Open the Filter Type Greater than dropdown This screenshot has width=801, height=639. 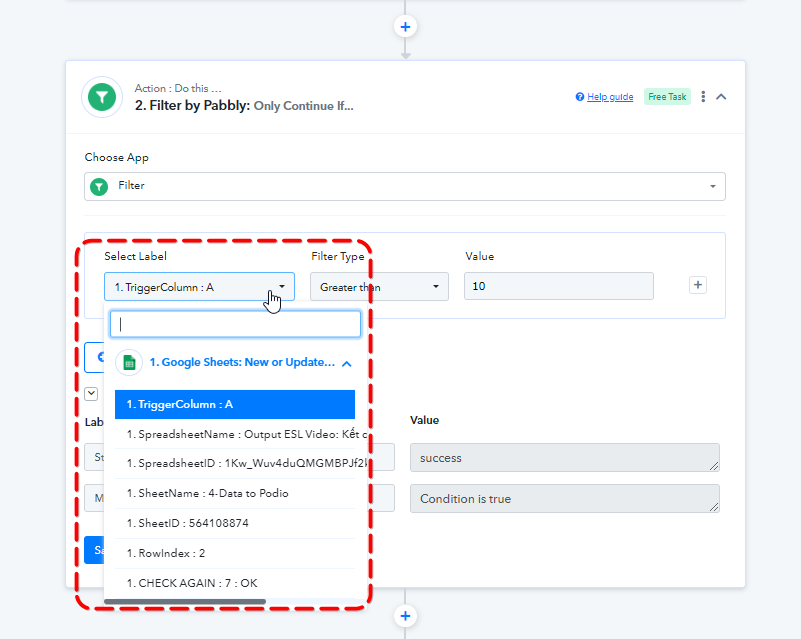(x=379, y=287)
